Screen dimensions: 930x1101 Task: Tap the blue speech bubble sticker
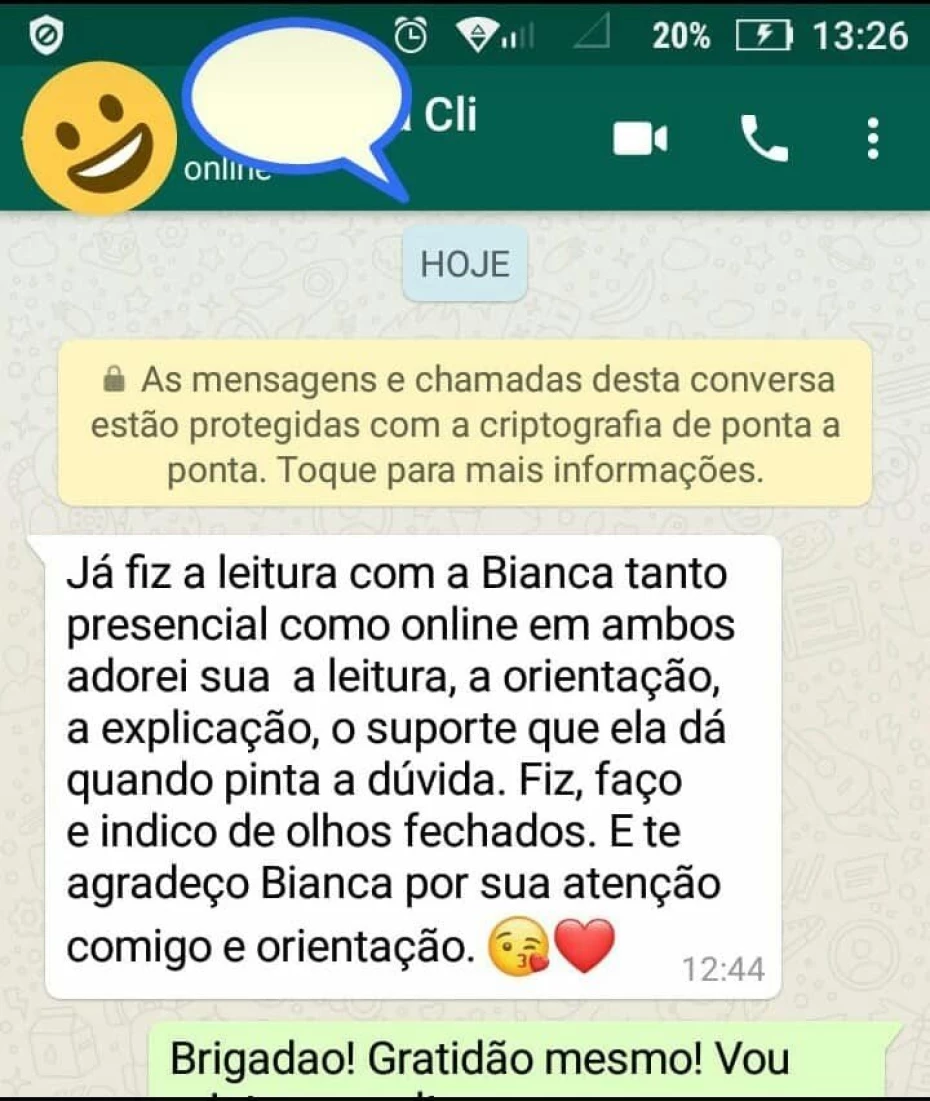coord(299,105)
